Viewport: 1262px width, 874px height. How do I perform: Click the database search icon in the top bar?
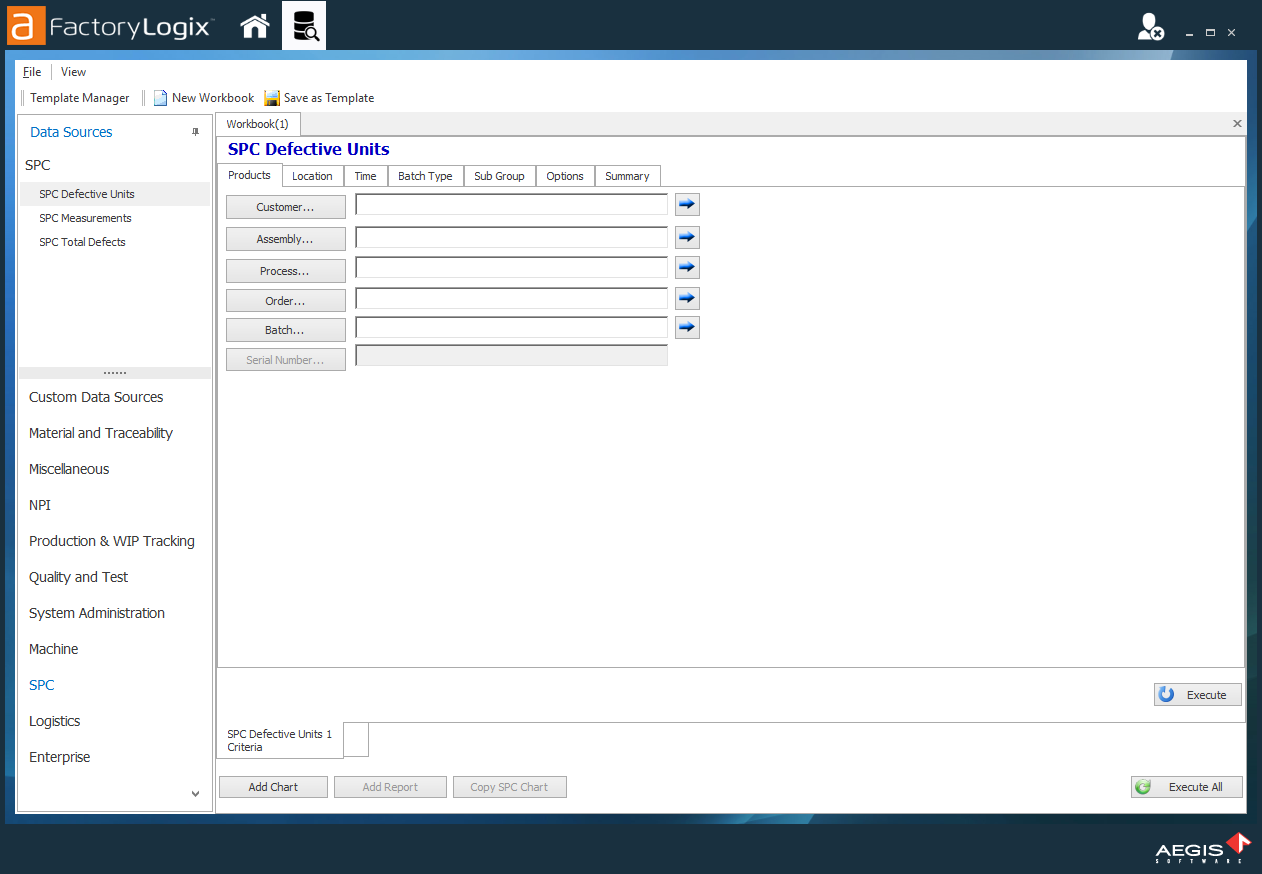pos(304,26)
